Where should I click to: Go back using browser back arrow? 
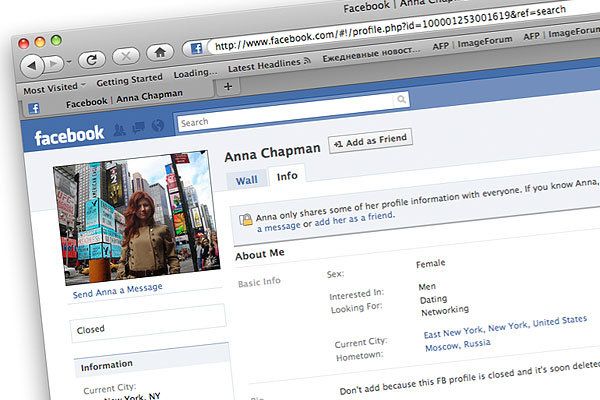pyautogui.click(x=33, y=66)
